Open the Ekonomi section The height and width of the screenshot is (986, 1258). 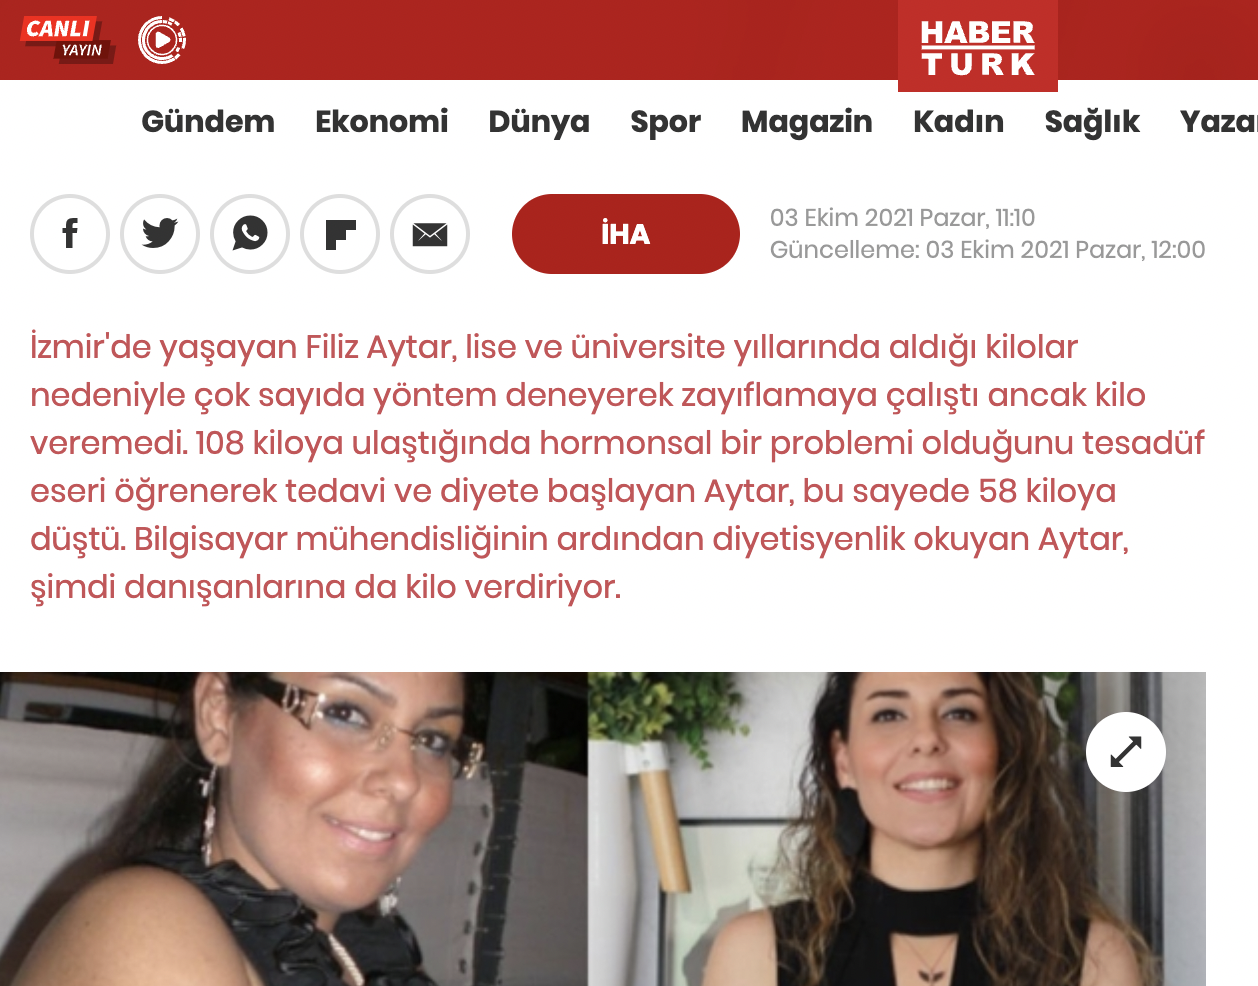point(382,121)
